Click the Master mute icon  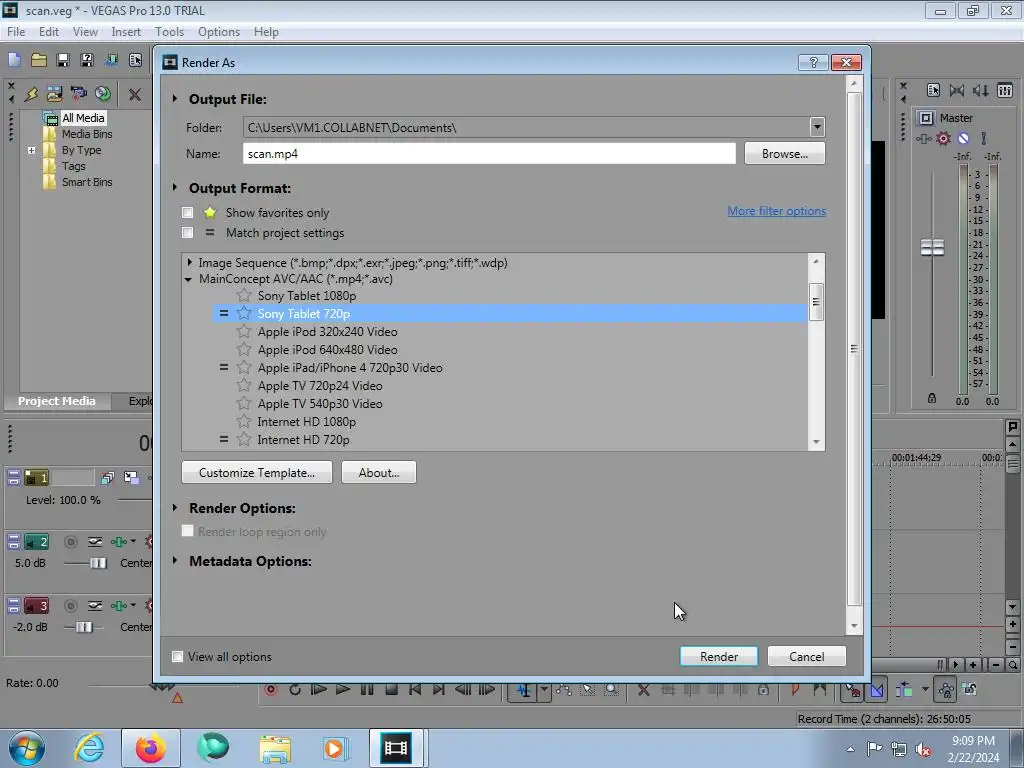963,138
